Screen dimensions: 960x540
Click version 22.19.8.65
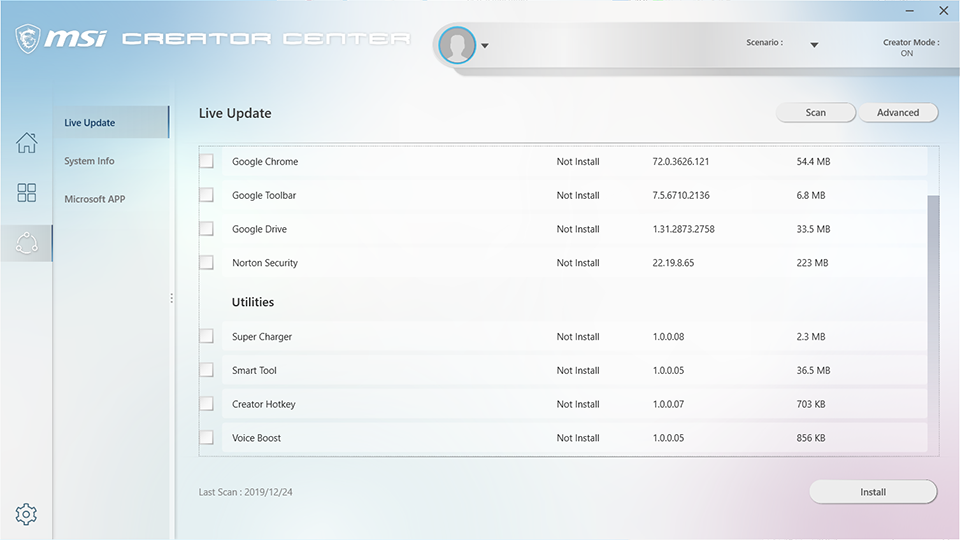coord(673,263)
